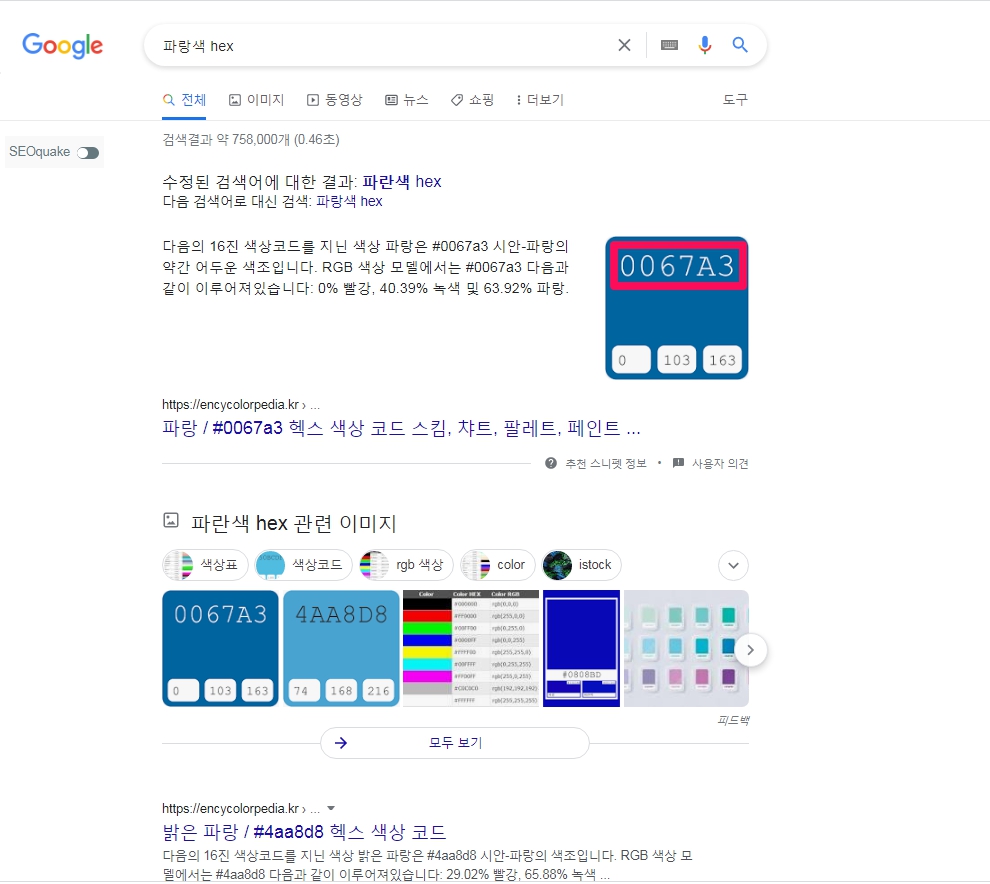Click the Google logo
The height and width of the screenshot is (884, 990).
click(63, 45)
